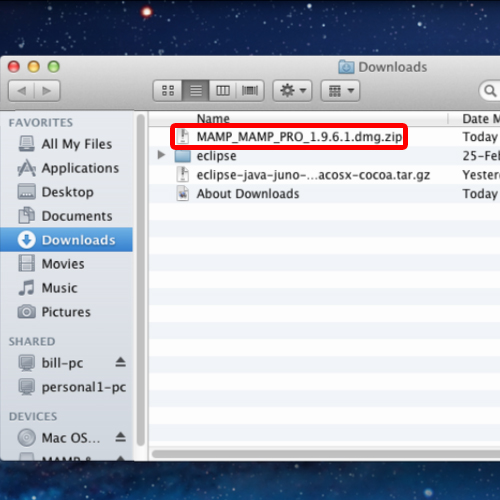Open Documents in sidebar
Viewport: 500px width, 500px height.
pos(67,216)
